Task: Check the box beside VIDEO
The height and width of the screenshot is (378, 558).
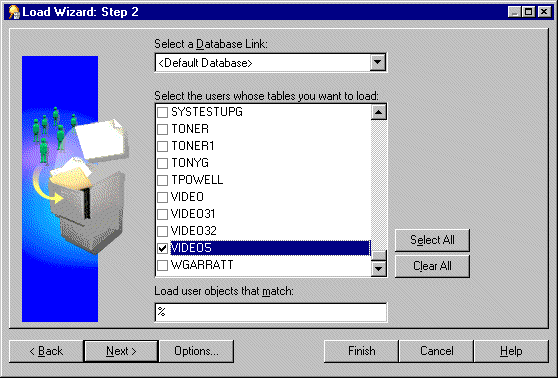Action: pyautogui.click(x=163, y=197)
